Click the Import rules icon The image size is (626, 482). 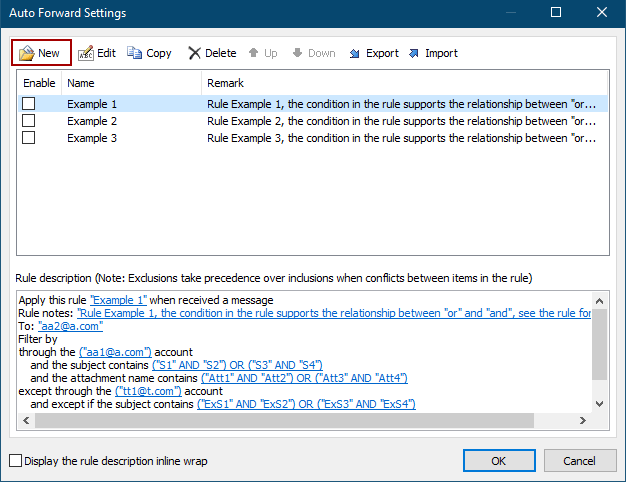click(x=414, y=53)
